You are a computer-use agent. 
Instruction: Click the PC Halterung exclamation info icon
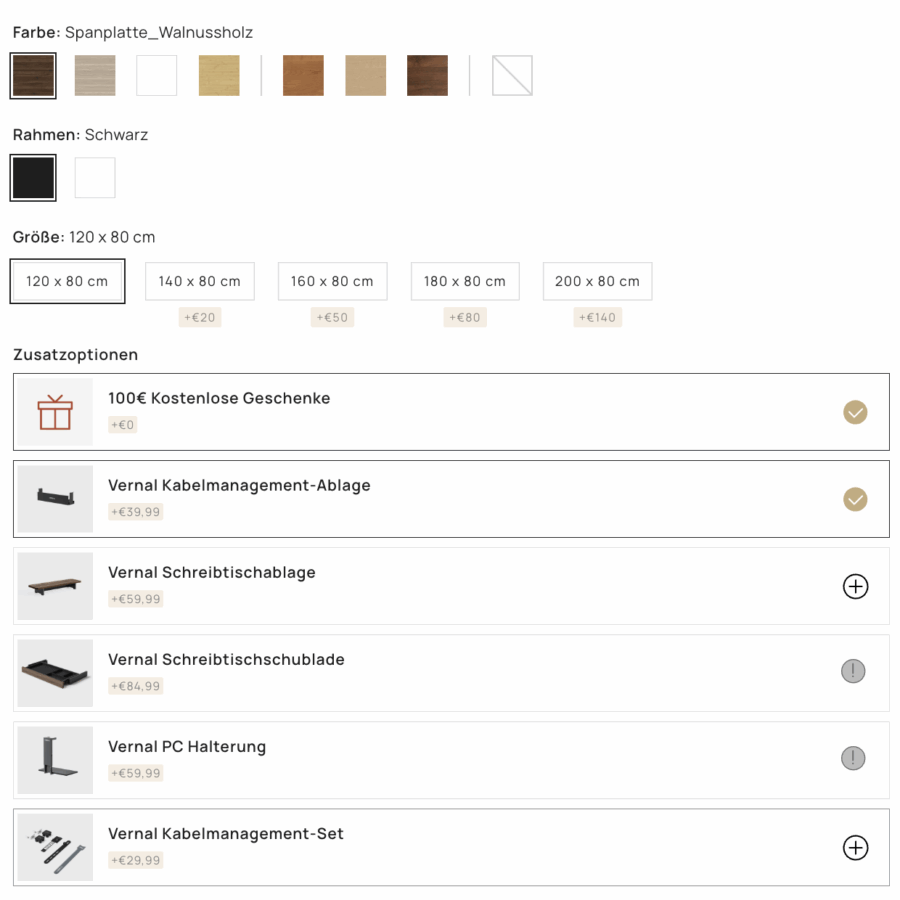(853, 758)
